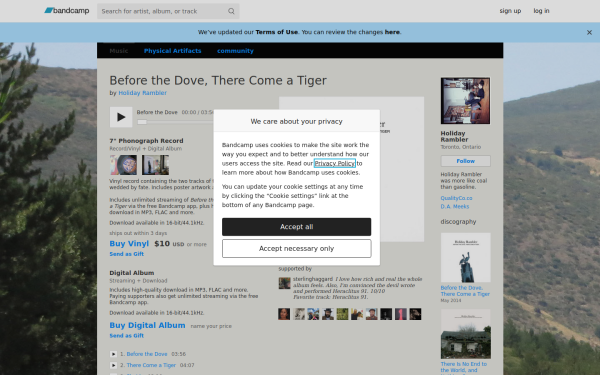
Task: Click the seventh avatar in the supporters row
Action: coord(371,314)
